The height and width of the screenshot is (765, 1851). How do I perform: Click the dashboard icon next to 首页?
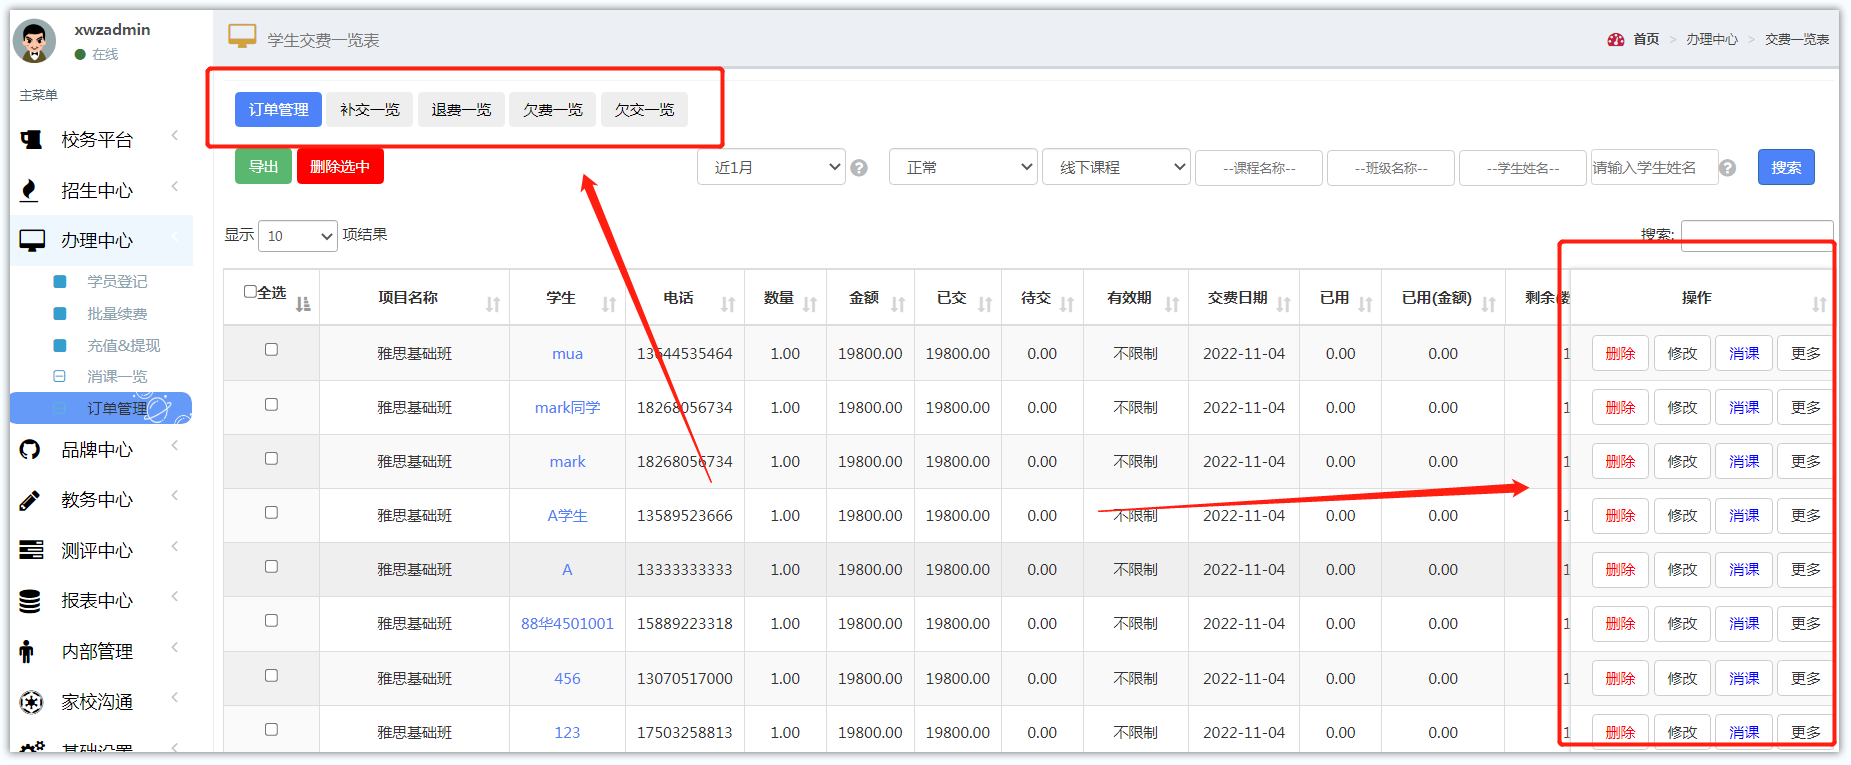click(1615, 40)
